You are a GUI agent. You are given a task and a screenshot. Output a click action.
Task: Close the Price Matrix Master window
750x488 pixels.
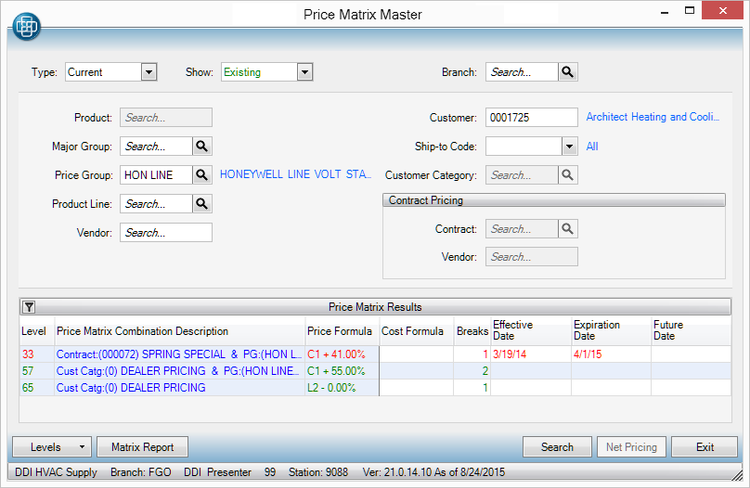722,11
